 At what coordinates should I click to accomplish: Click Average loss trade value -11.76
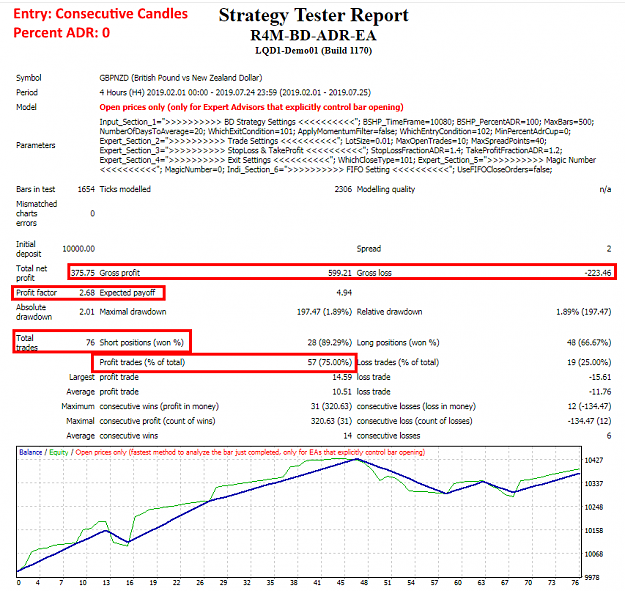600,392
